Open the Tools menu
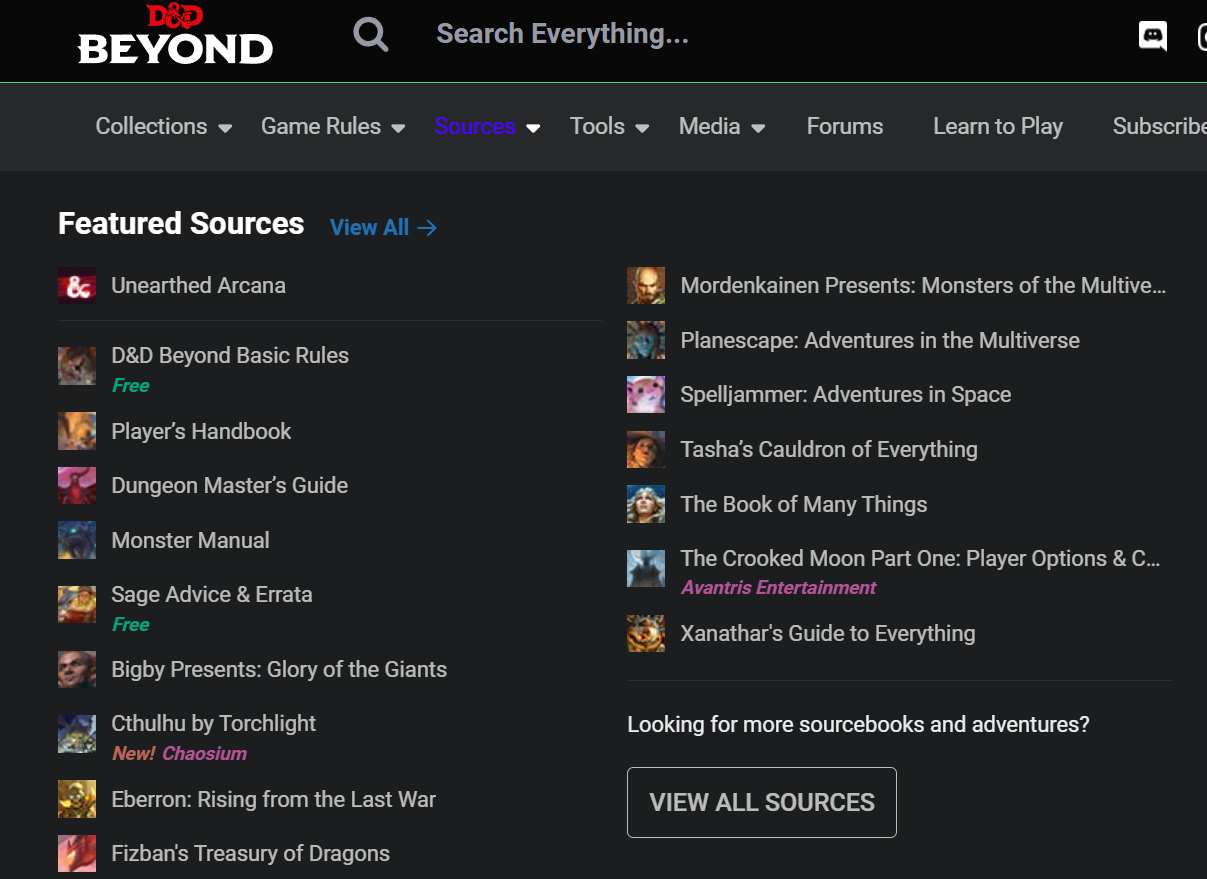Viewport: 1207px width, 879px height. coord(597,126)
